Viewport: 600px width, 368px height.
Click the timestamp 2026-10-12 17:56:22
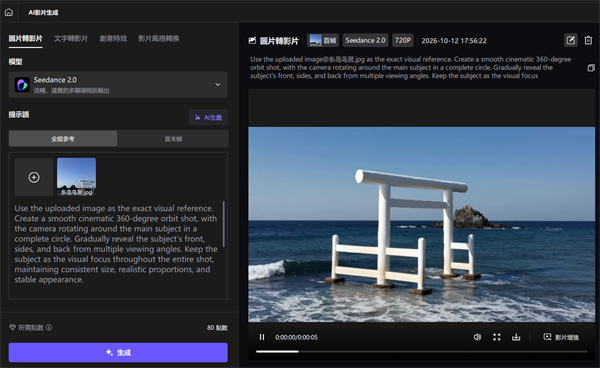[x=454, y=41]
